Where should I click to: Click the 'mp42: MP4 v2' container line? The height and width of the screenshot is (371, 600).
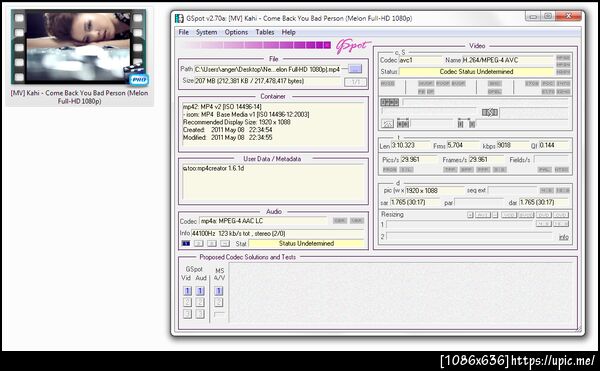(222, 107)
